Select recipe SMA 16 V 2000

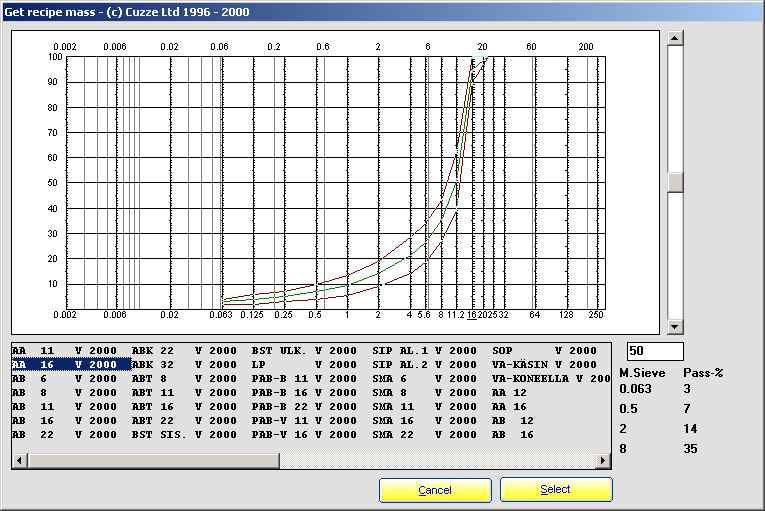(424, 421)
